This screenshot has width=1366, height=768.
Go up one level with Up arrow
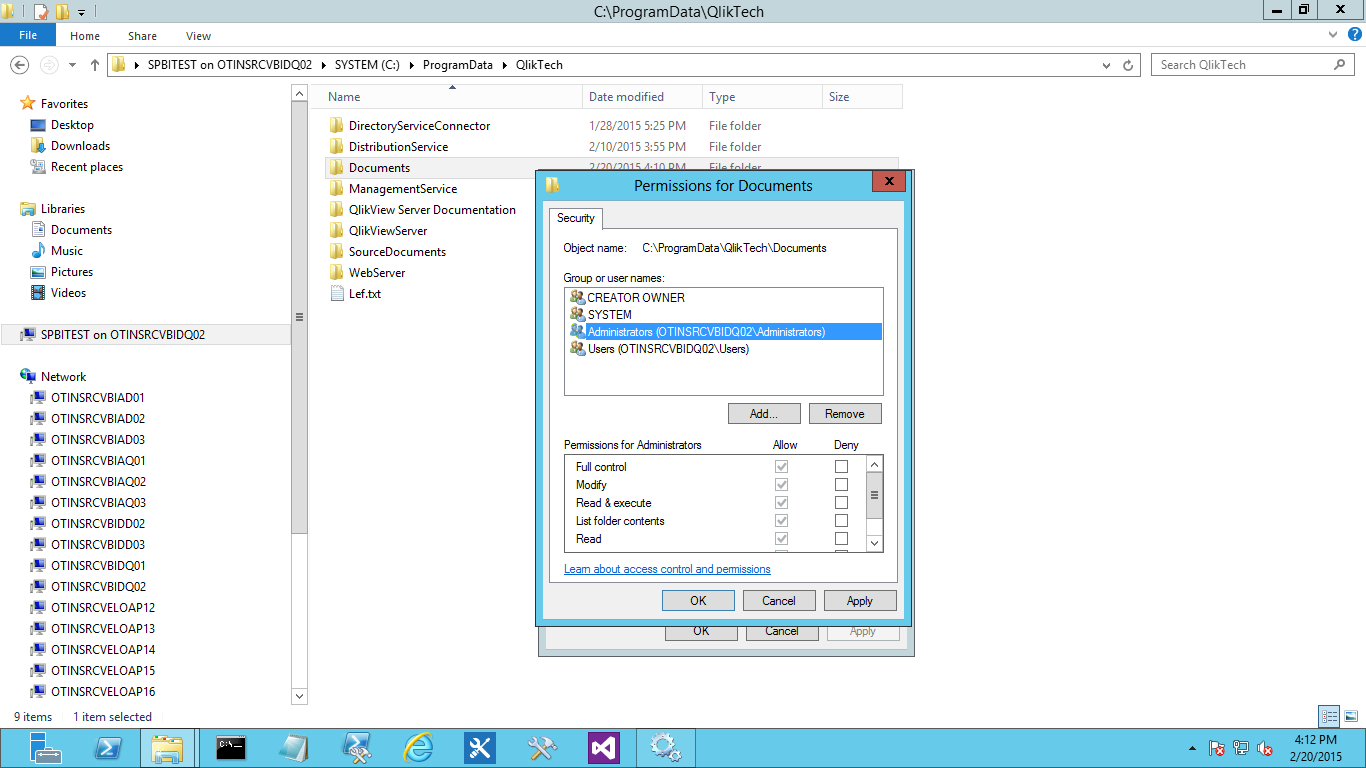click(x=95, y=64)
